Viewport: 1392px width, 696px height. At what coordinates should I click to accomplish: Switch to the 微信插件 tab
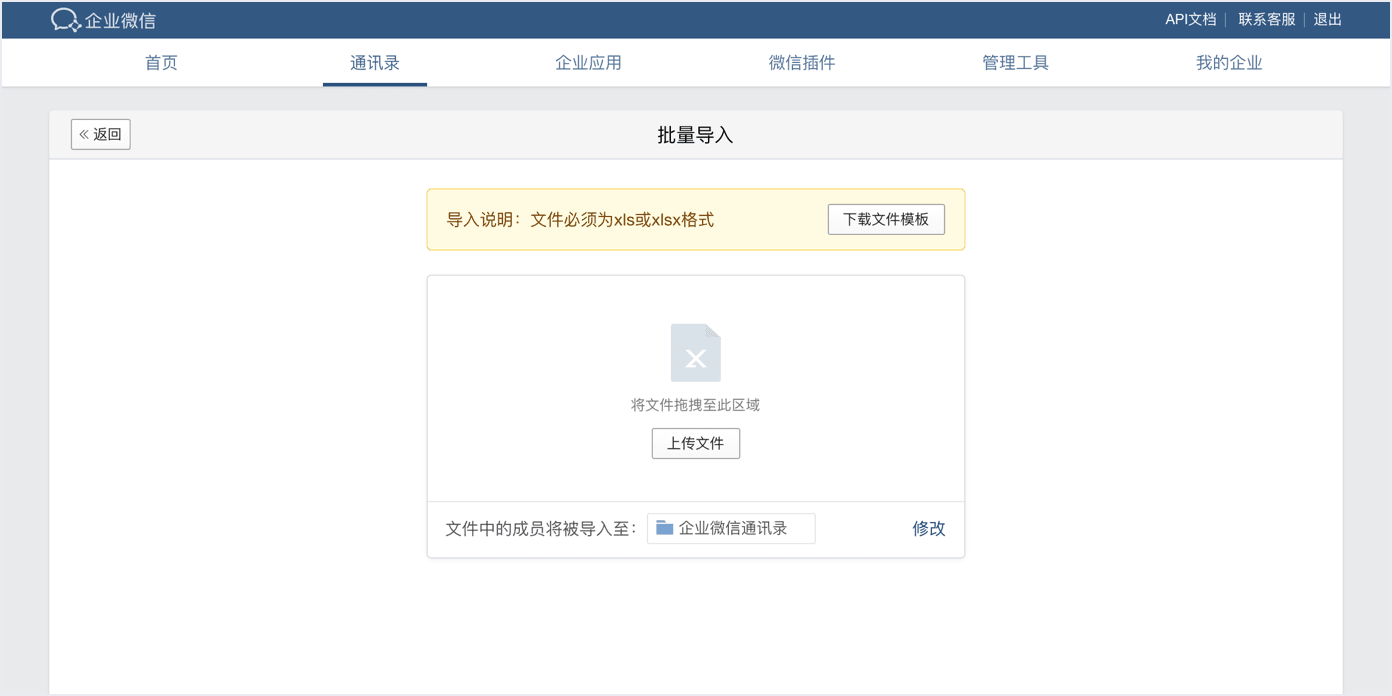[802, 62]
